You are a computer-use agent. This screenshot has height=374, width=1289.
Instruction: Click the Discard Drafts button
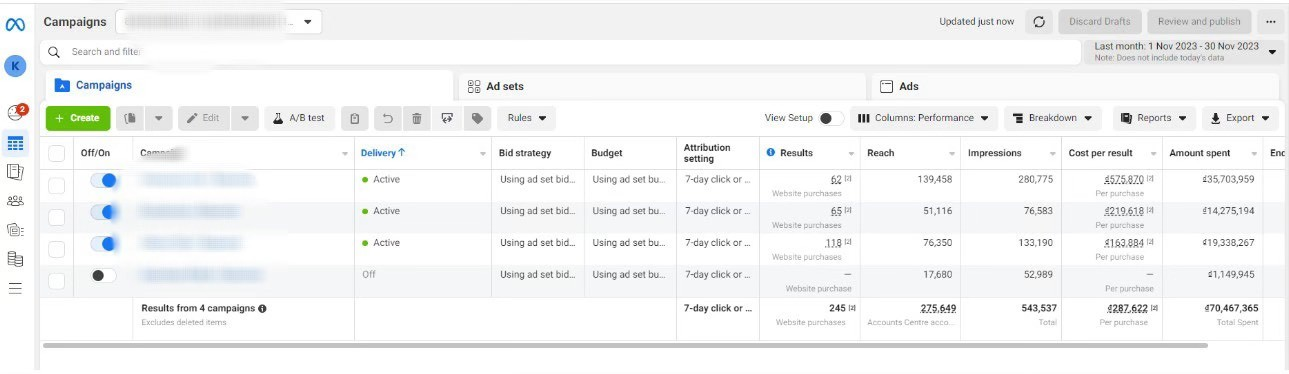click(1100, 21)
